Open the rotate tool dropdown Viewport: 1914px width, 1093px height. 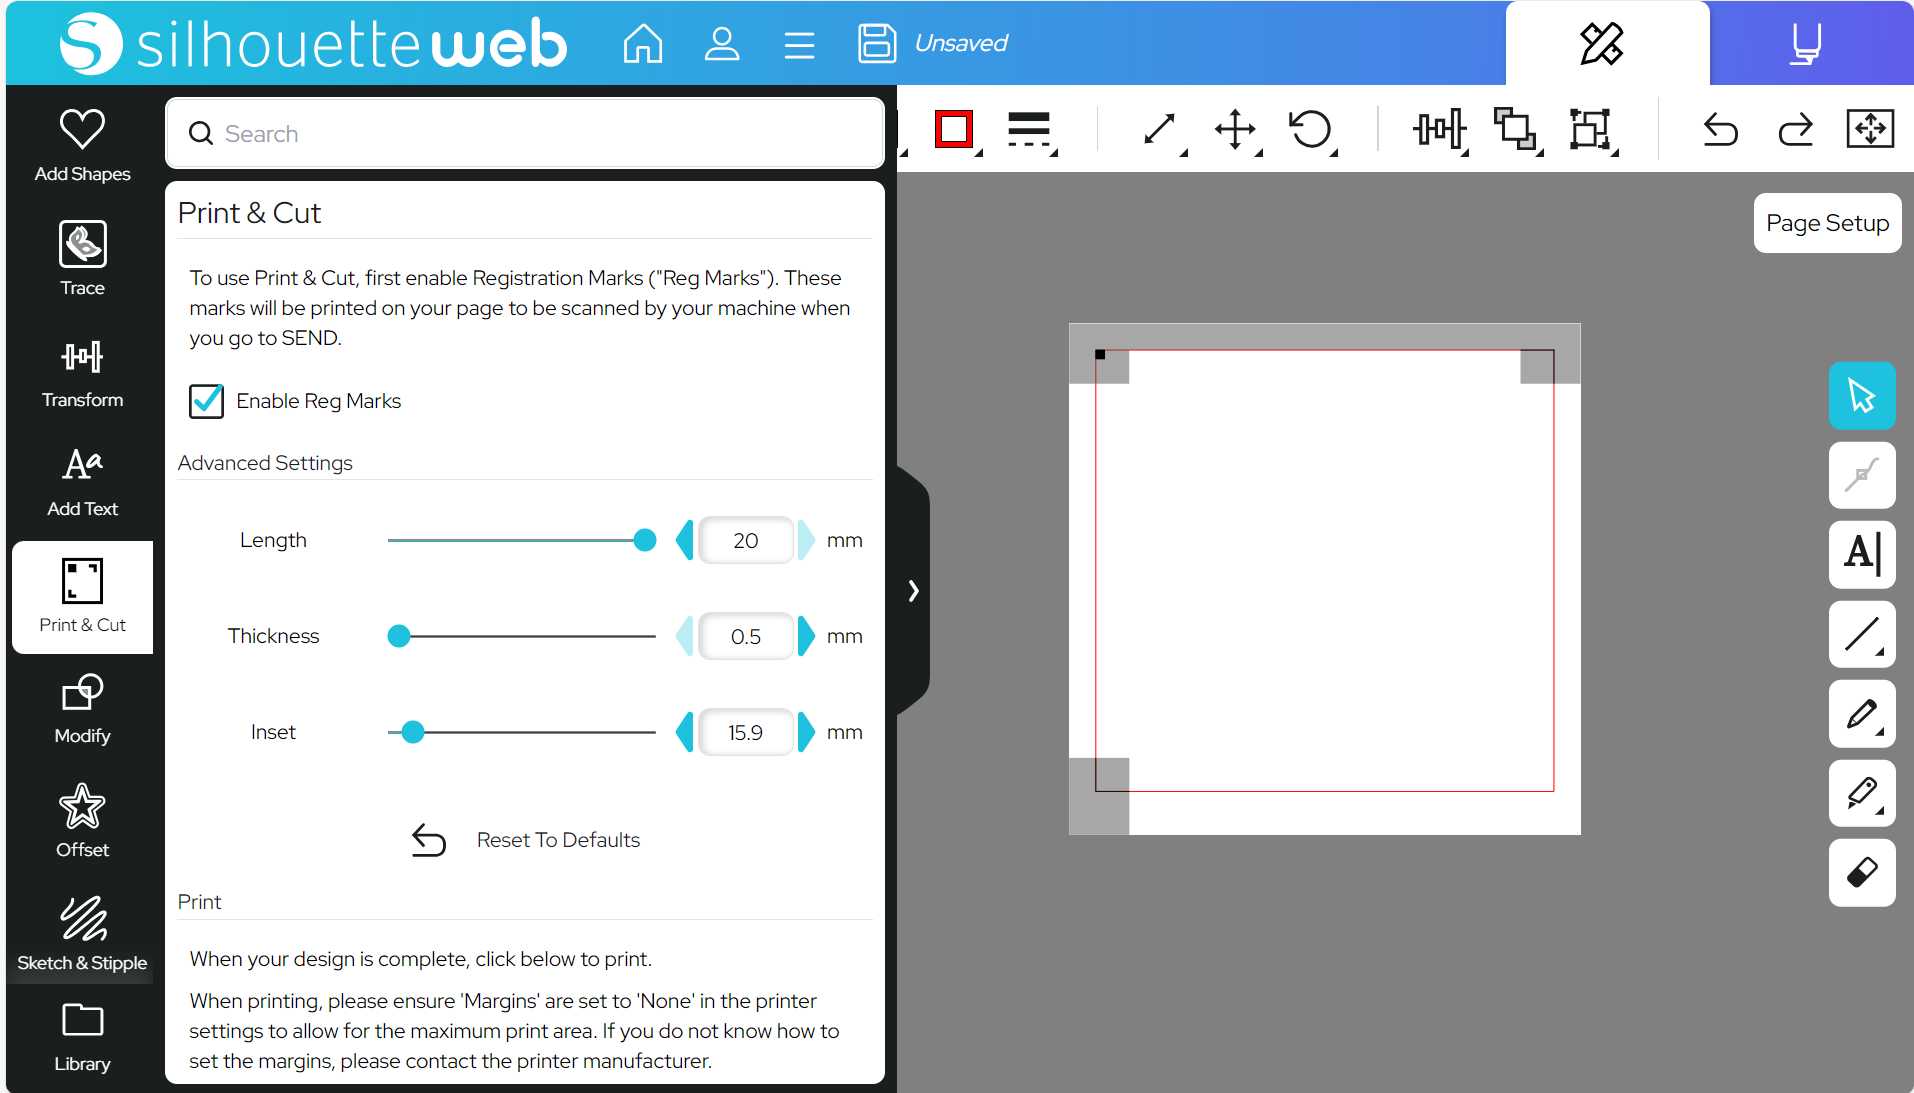pos(1312,130)
